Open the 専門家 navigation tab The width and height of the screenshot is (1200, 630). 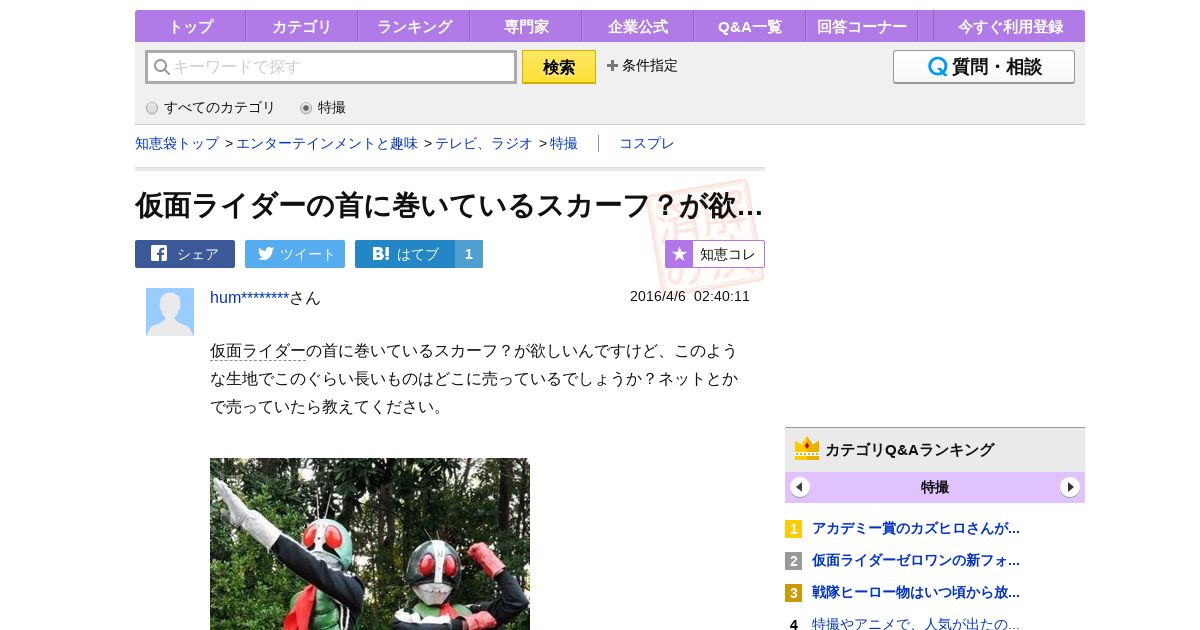coord(525,26)
